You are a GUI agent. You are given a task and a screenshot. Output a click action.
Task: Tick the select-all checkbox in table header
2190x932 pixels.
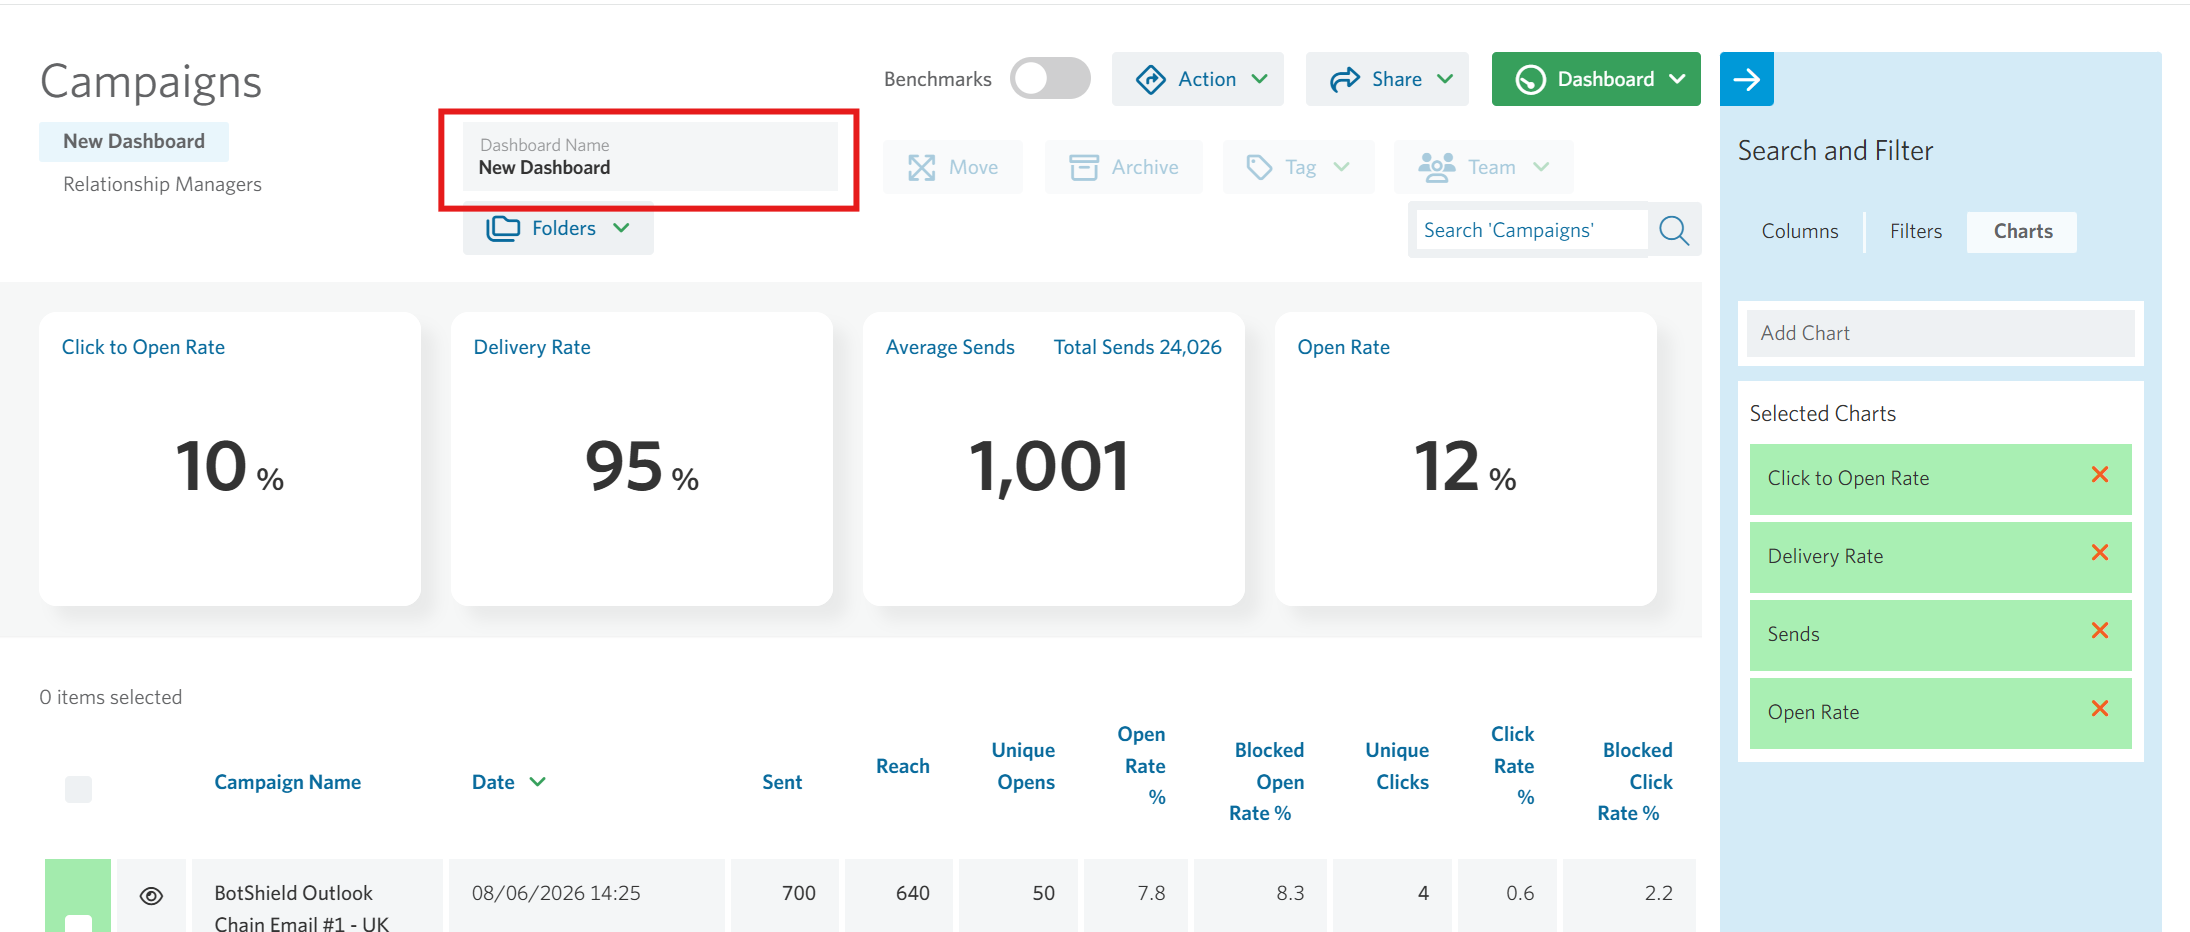pyautogui.click(x=78, y=789)
